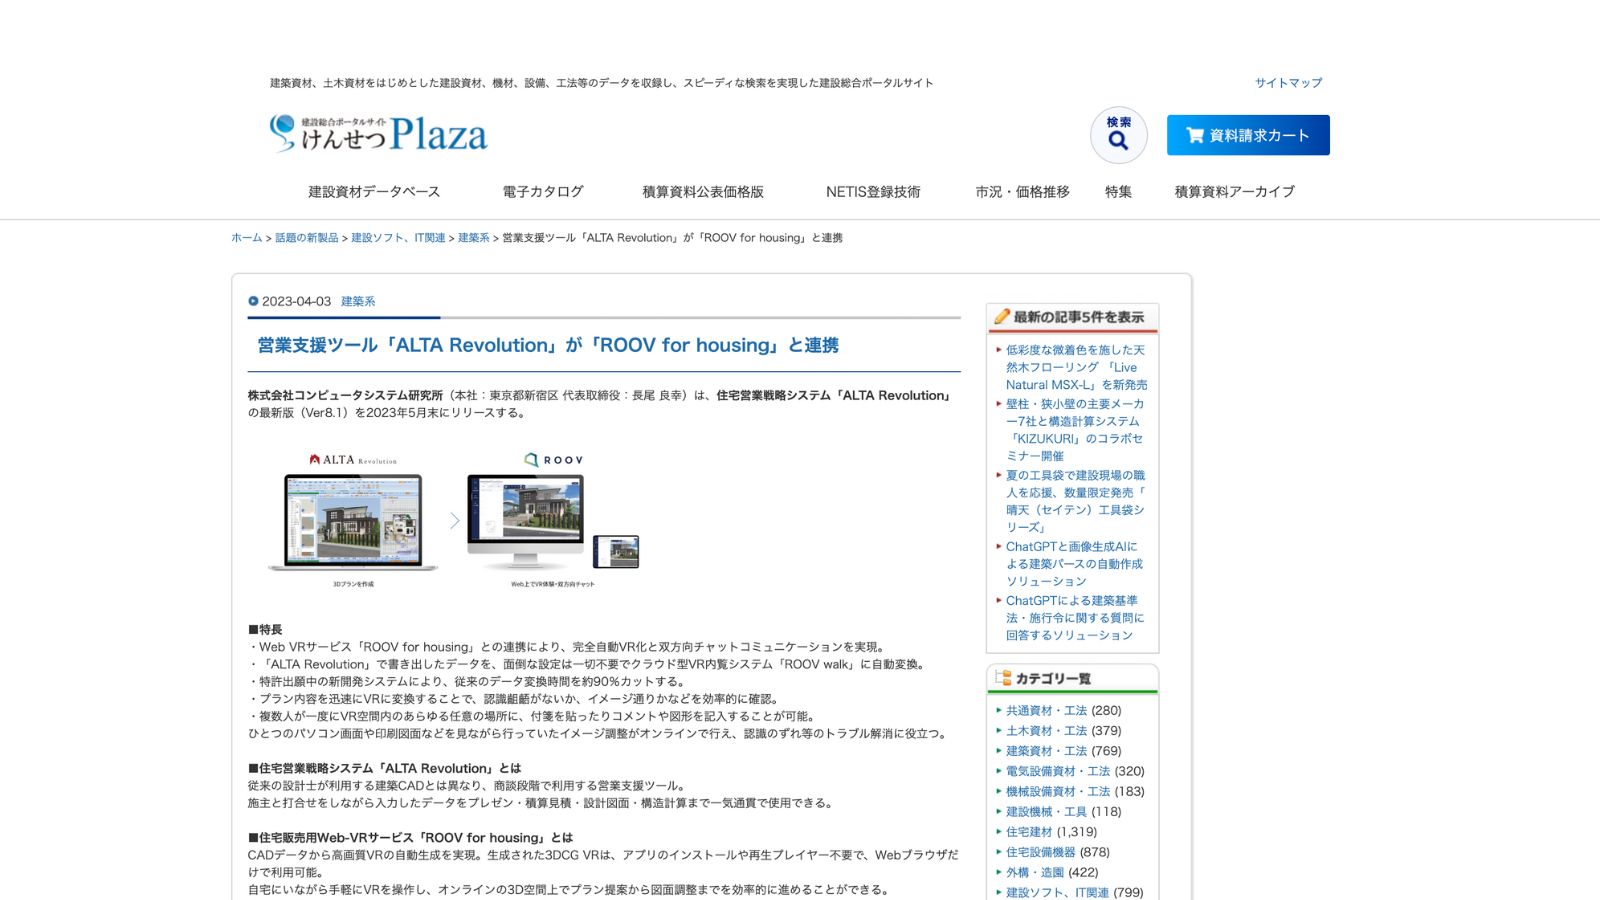Viewport: 1600px width, 900px height.
Task: Open 話題の新製品 breadcrumb link
Action: point(306,238)
